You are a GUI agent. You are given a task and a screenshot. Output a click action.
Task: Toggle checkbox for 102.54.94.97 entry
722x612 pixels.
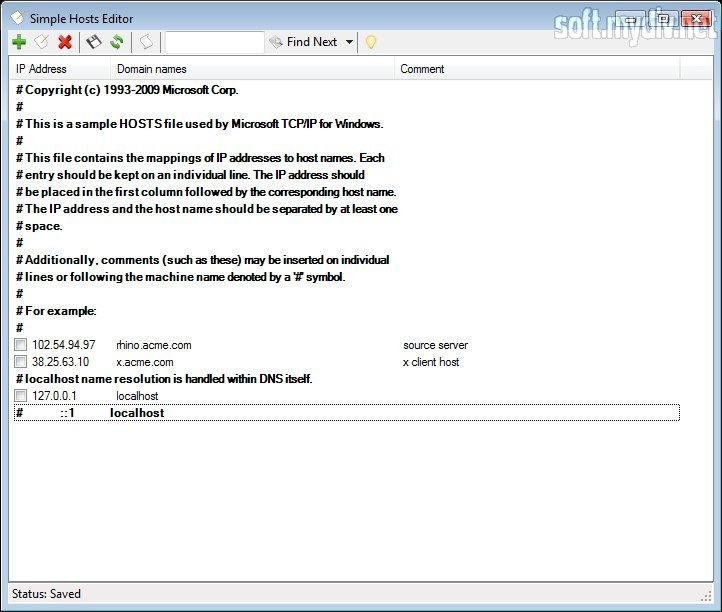(x=20, y=344)
